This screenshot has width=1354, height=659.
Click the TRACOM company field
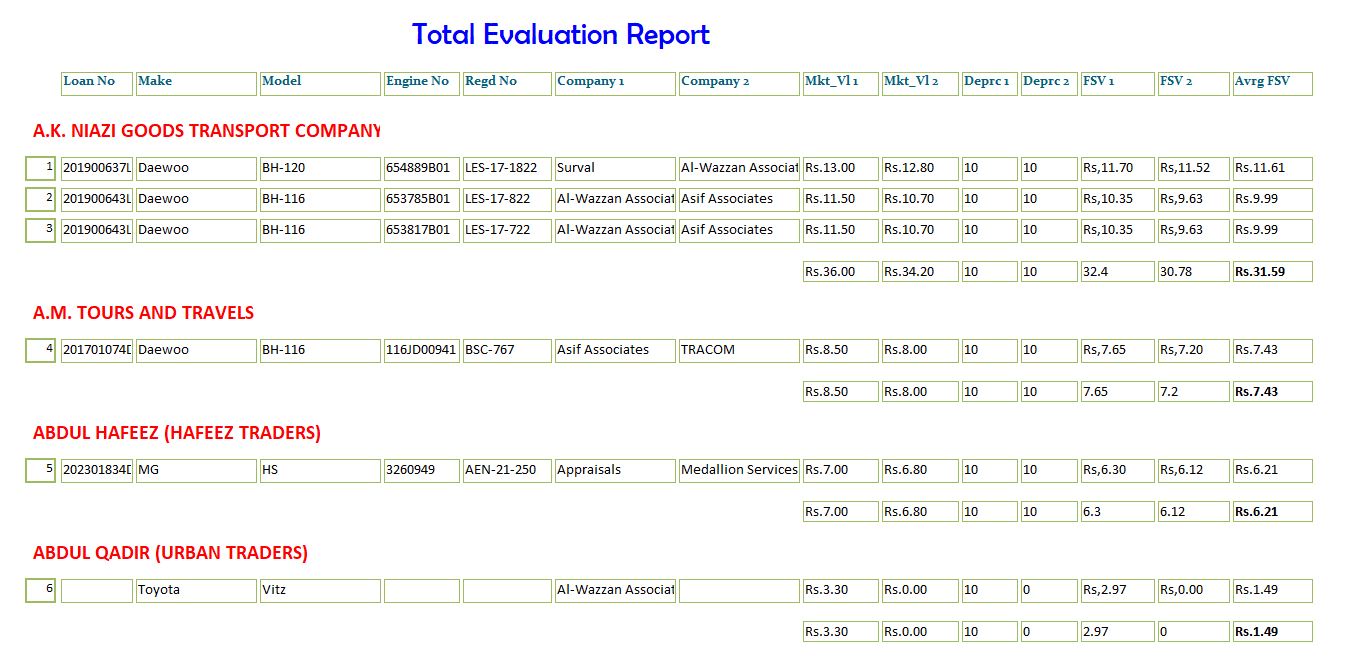tap(738, 350)
